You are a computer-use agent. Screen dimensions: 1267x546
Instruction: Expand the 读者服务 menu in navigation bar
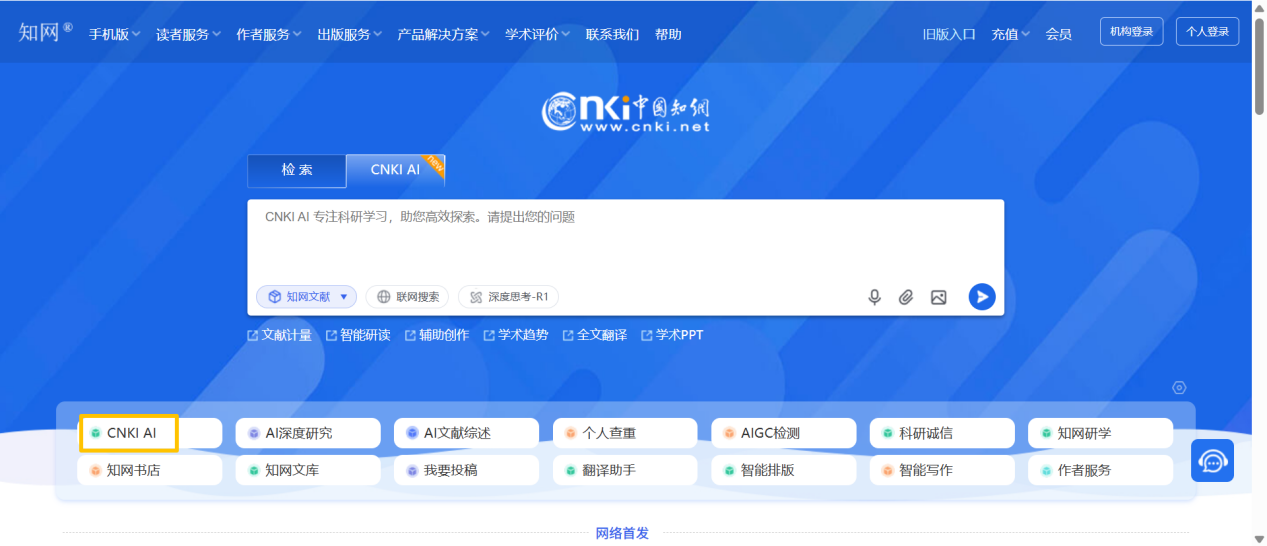(x=188, y=34)
